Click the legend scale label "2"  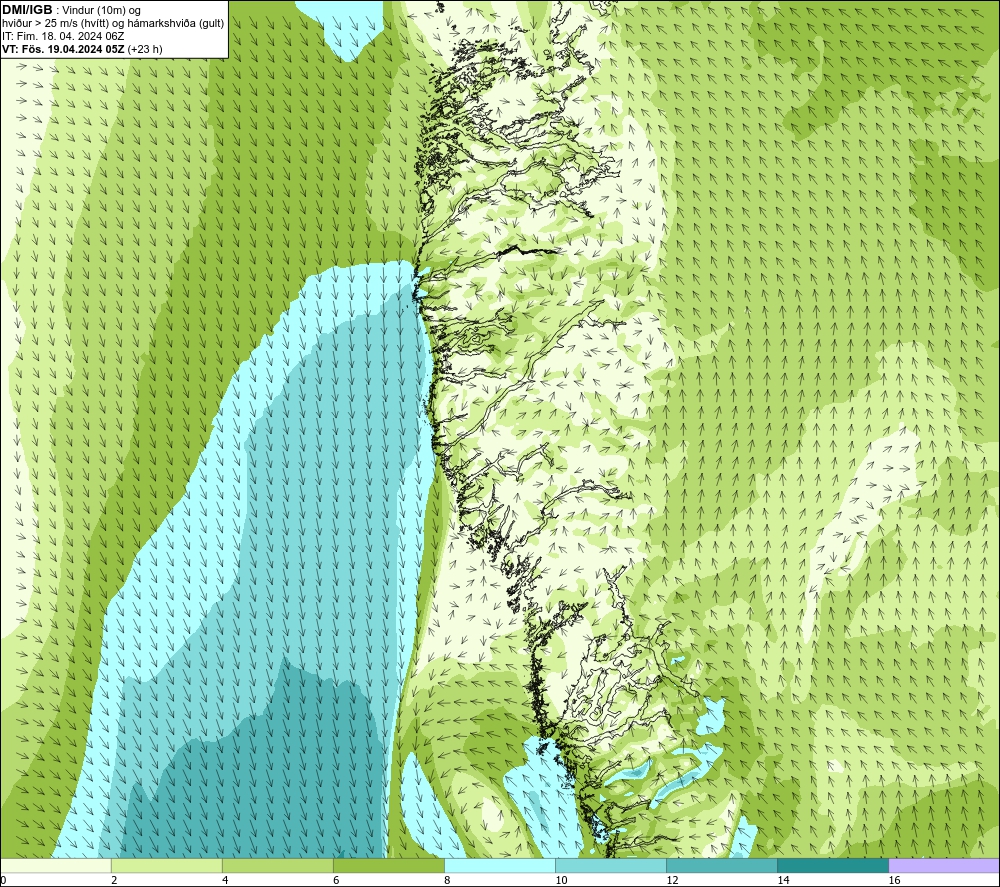pyautogui.click(x=114, y=881)
